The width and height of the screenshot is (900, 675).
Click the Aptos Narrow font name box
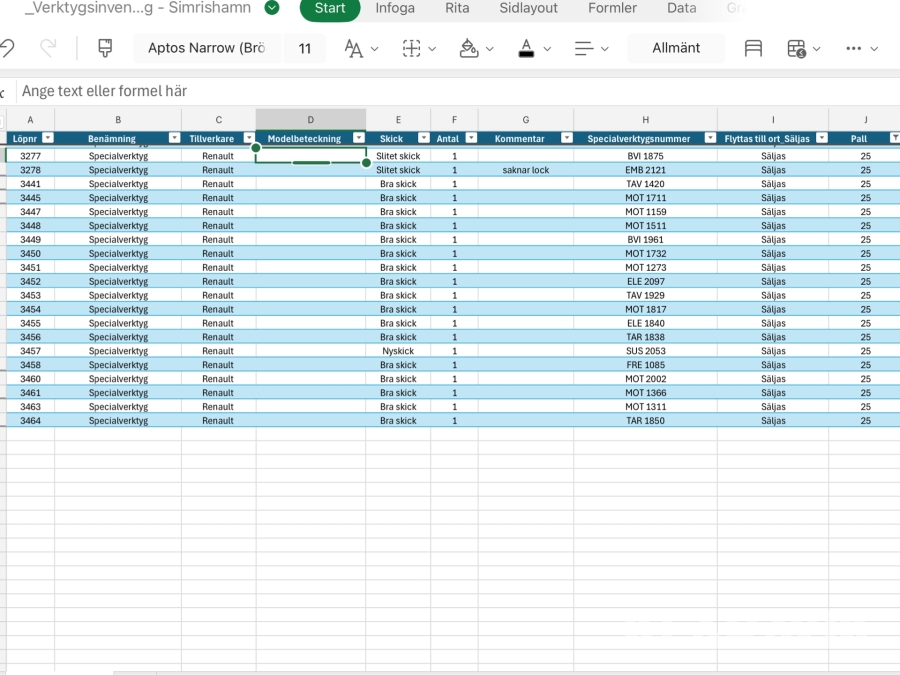click(x=207, y=48)
